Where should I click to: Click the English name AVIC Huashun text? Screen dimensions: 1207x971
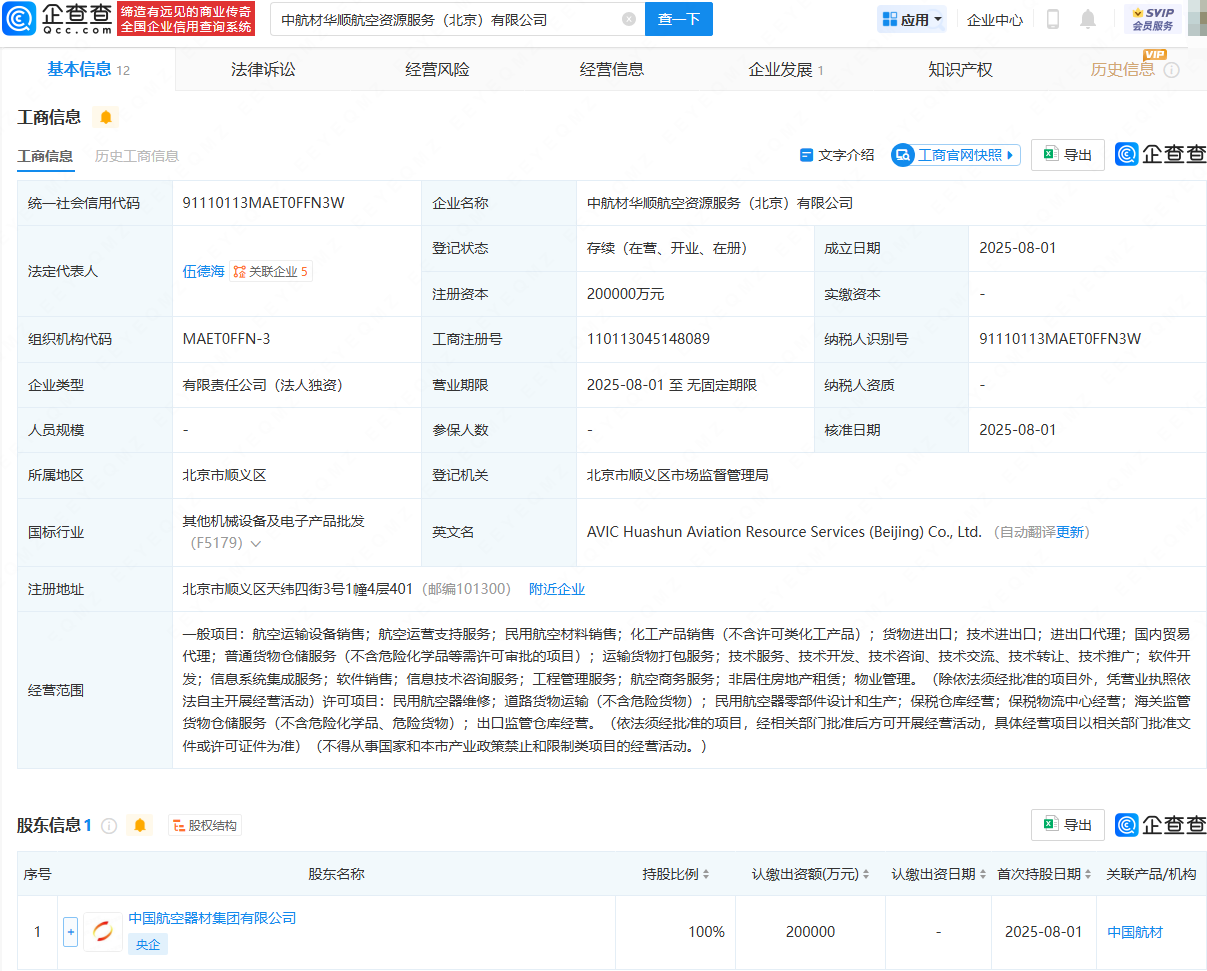784,532
